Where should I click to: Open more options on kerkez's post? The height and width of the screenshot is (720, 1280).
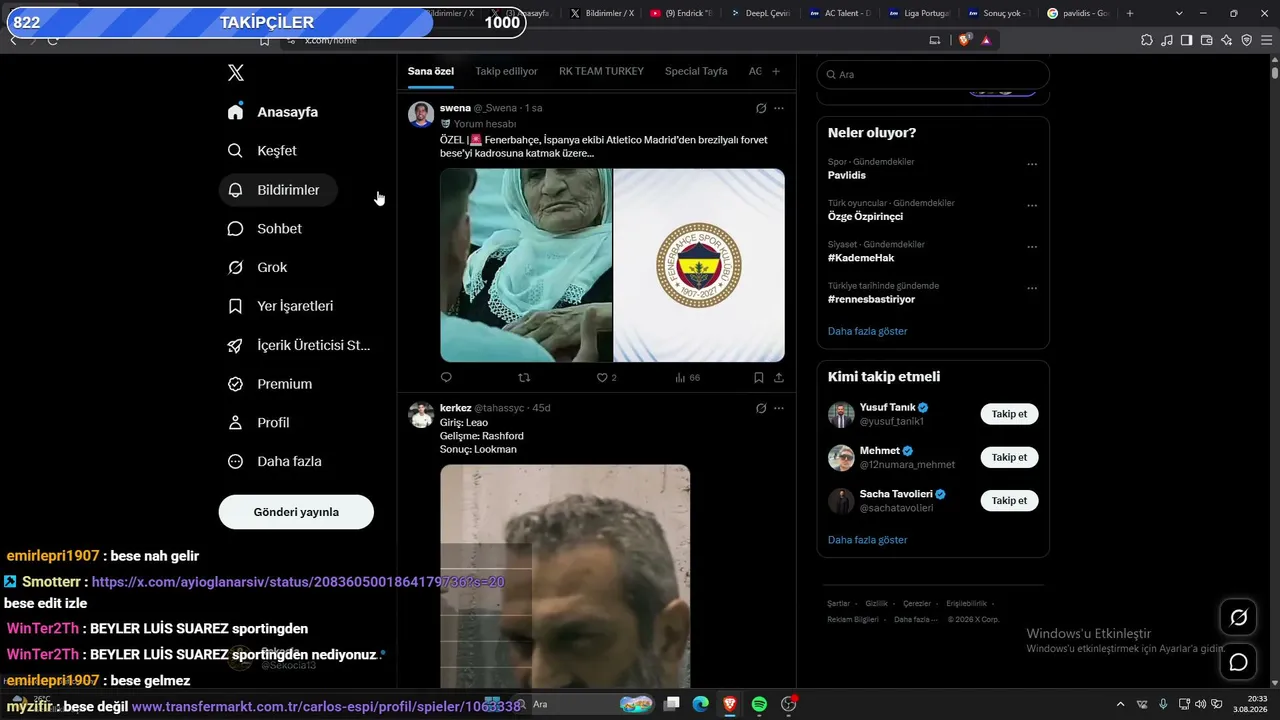tap(779, 408)
